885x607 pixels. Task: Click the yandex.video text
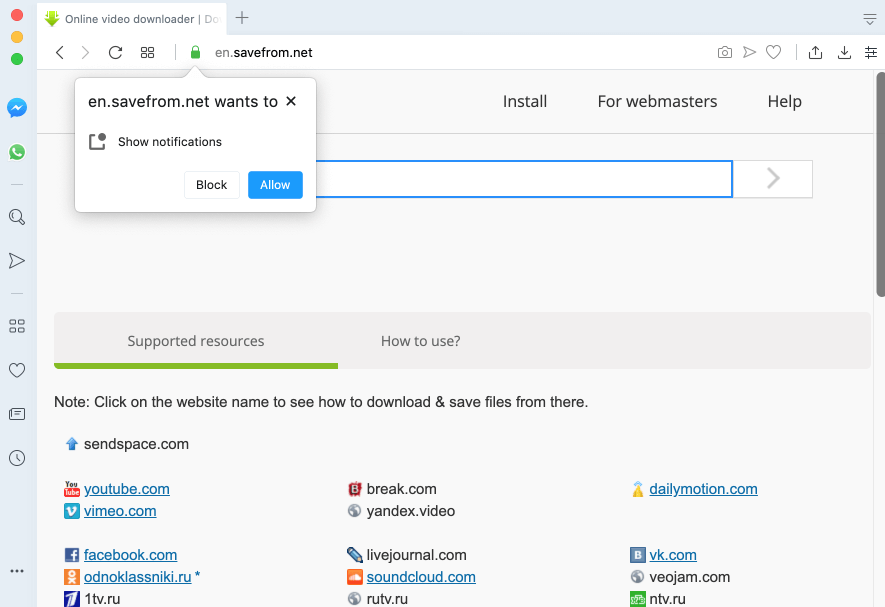click(410, 511)
